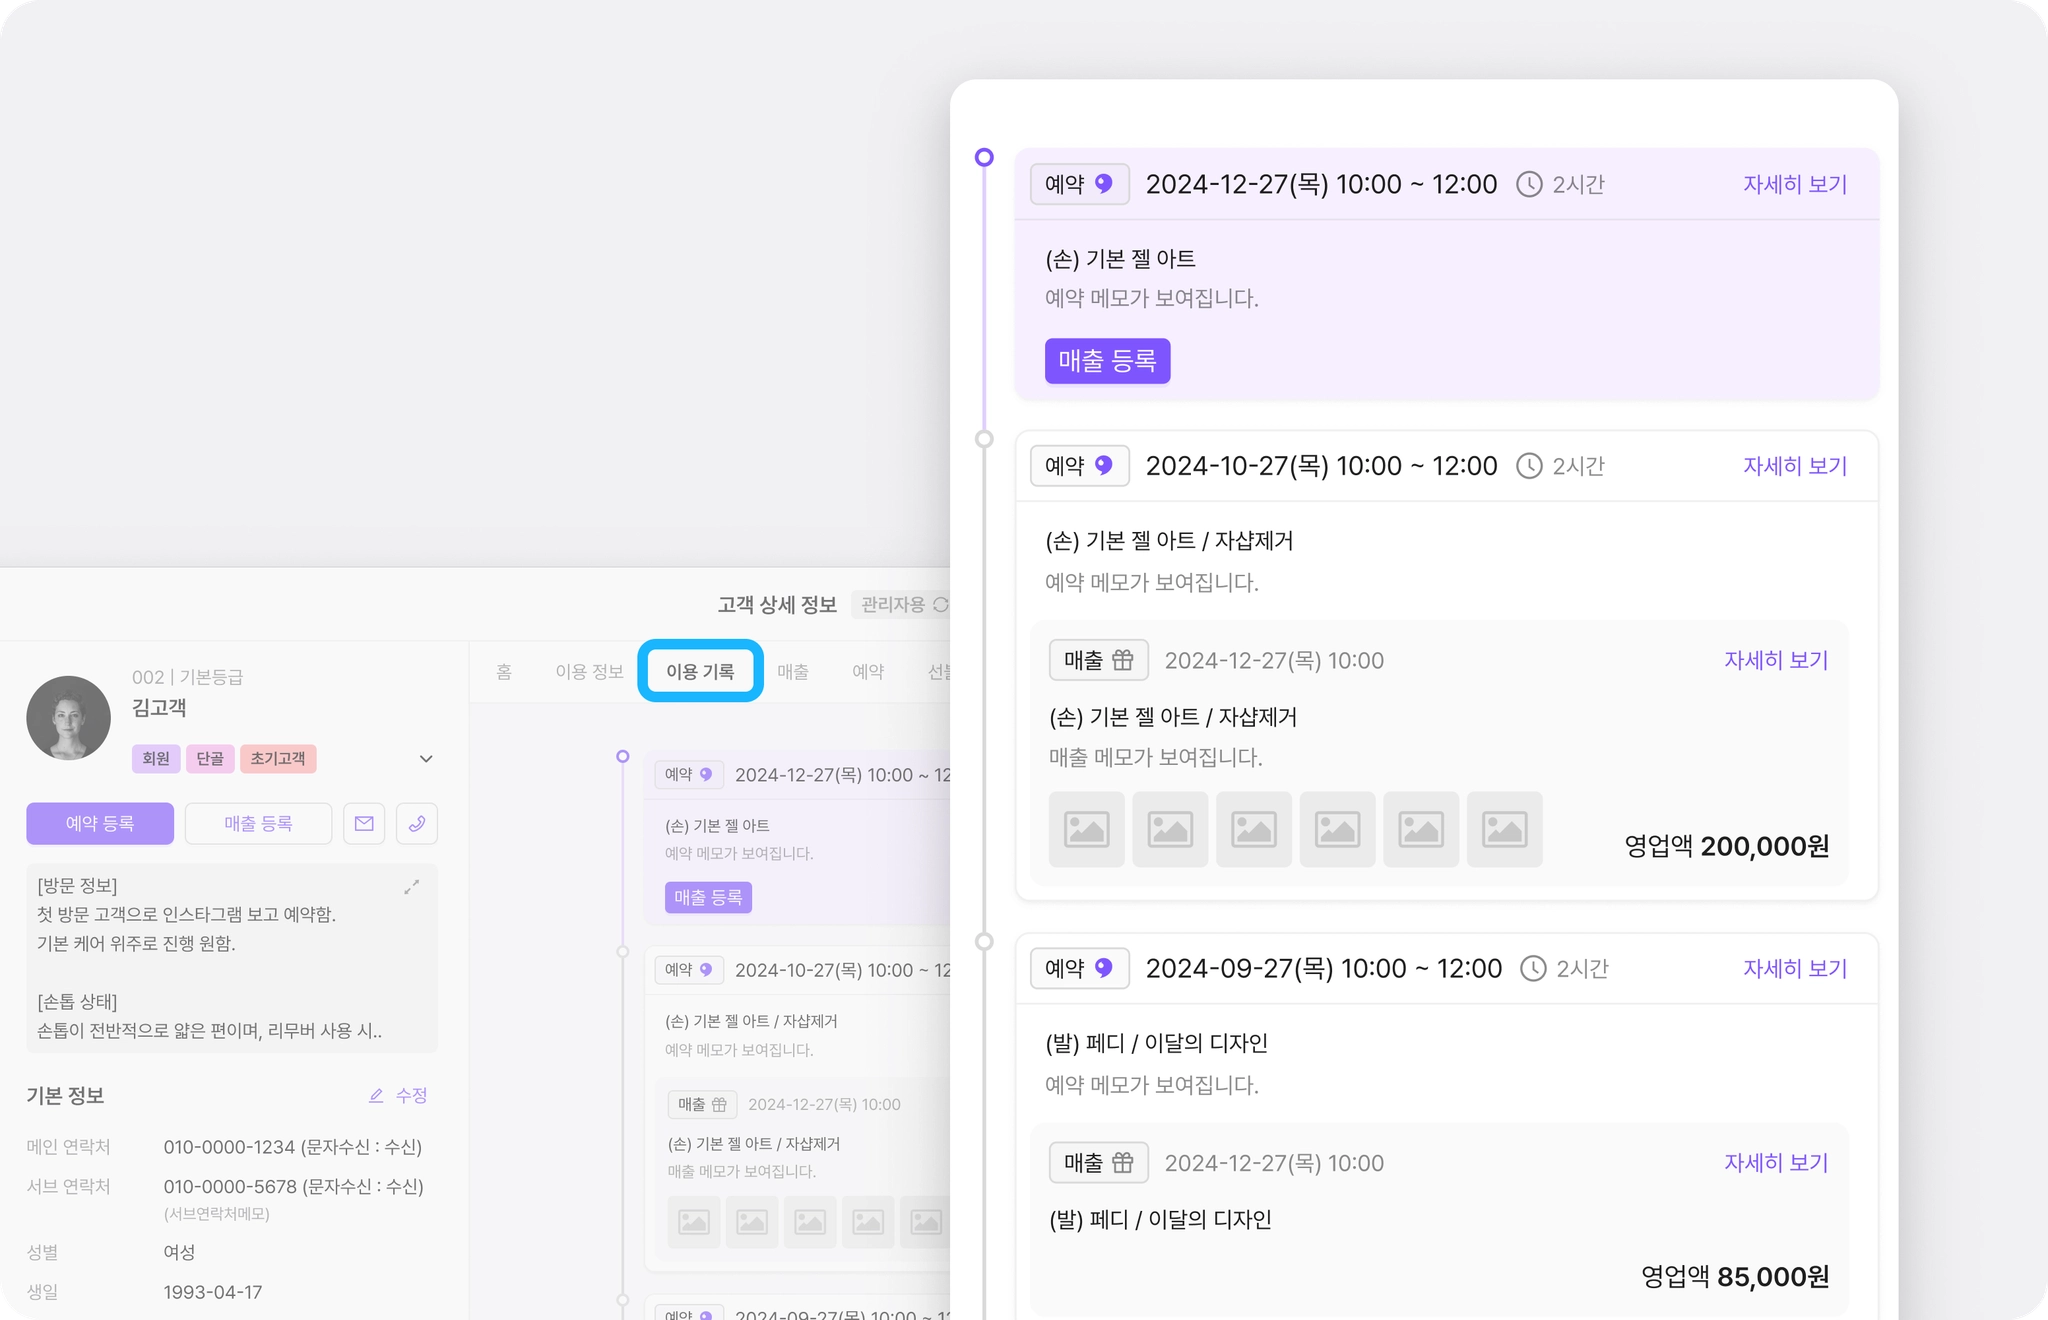Open the 이용 정보 tab
The width and height of the screenshot is (2048, 1320).
(589, 672)
